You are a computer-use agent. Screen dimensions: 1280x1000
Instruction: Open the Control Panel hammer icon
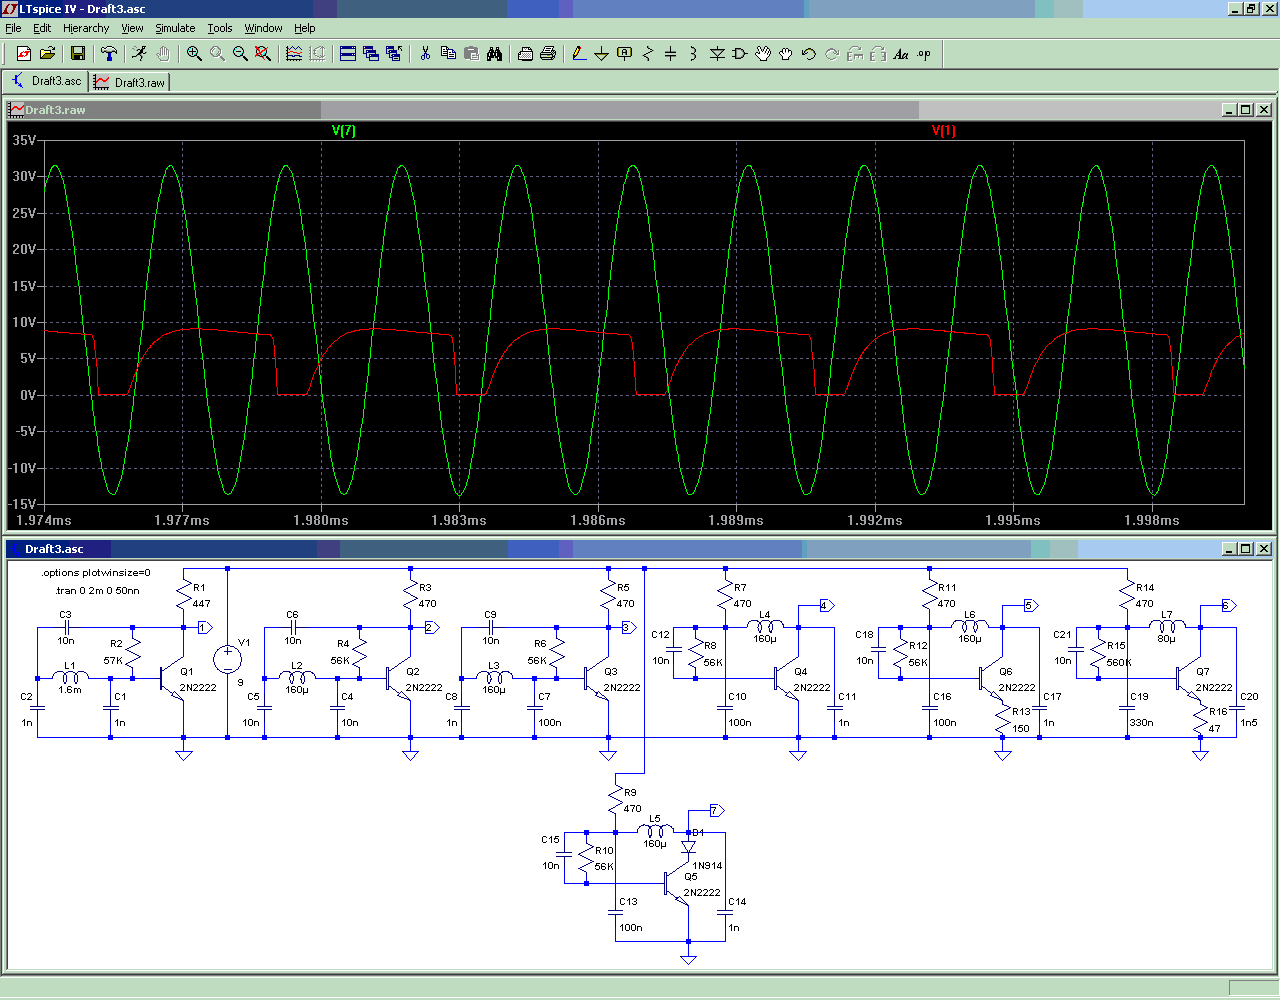pos(109,54)
